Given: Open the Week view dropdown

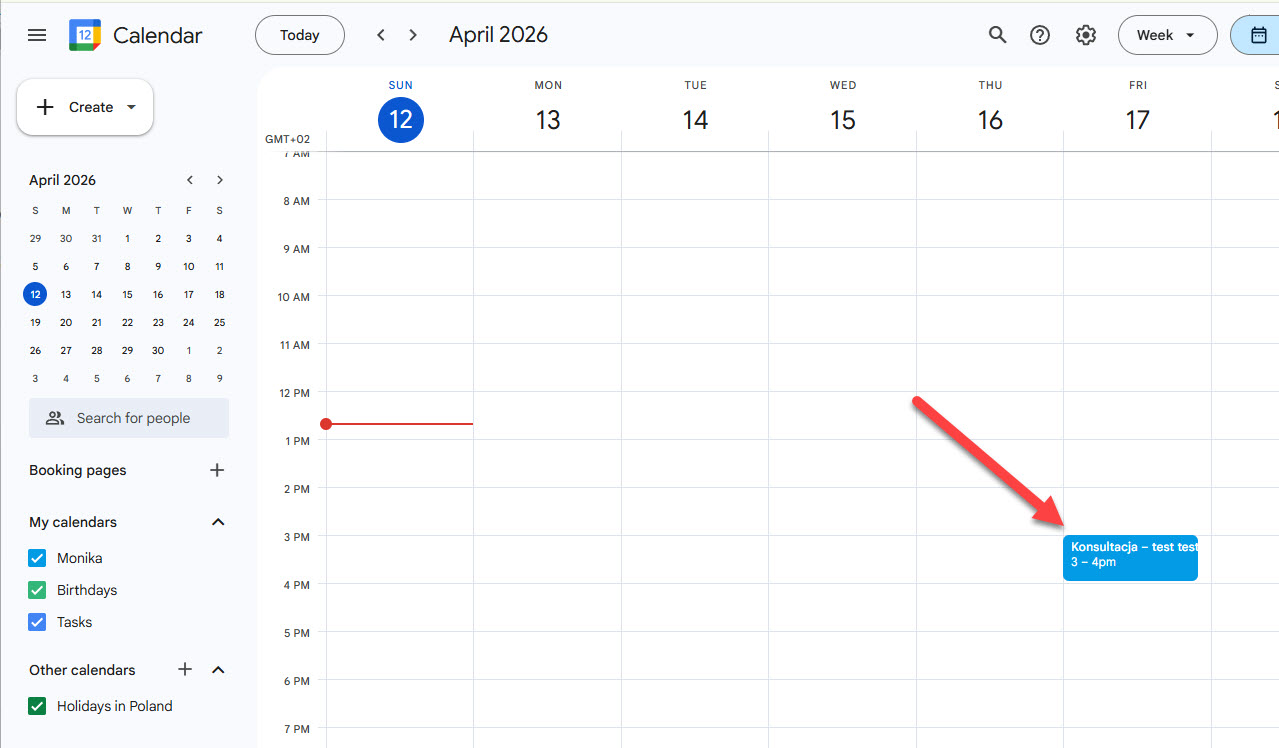Looking at the screenshot, I should (x=1167, y=35).
